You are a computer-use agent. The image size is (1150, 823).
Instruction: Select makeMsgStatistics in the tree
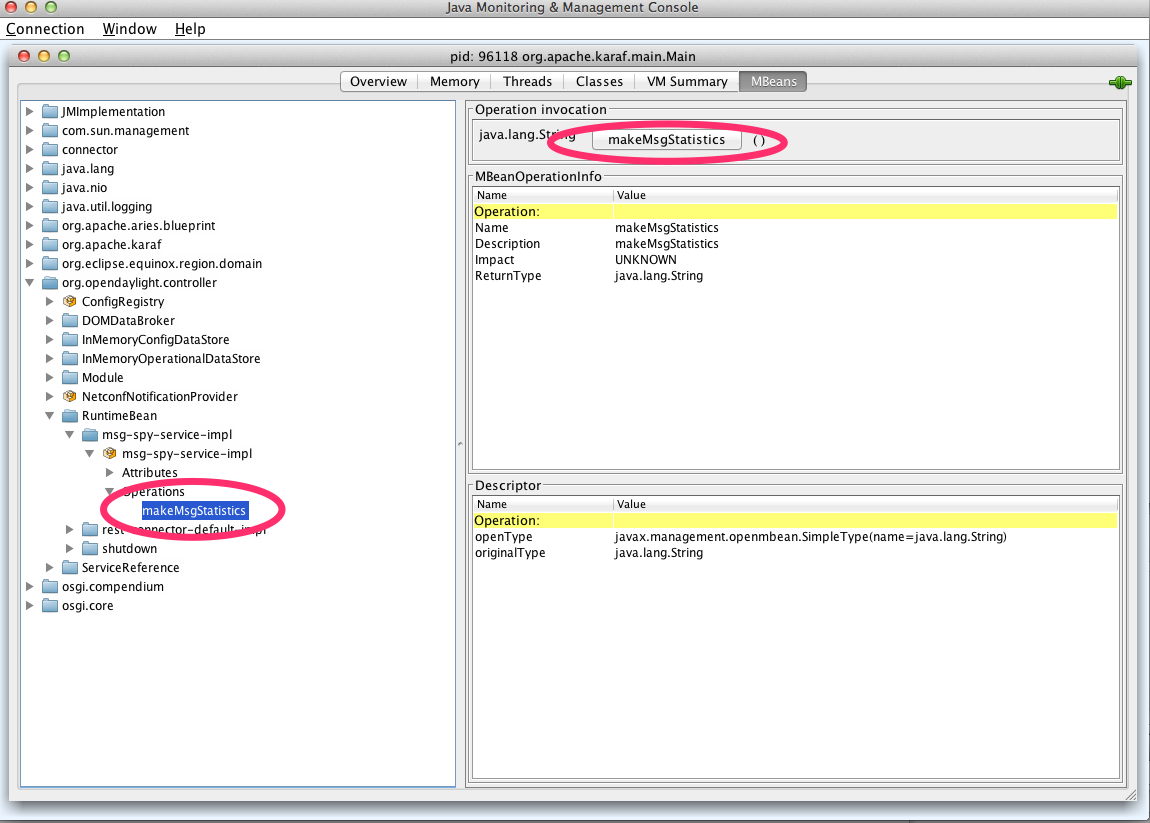(194, 511)
